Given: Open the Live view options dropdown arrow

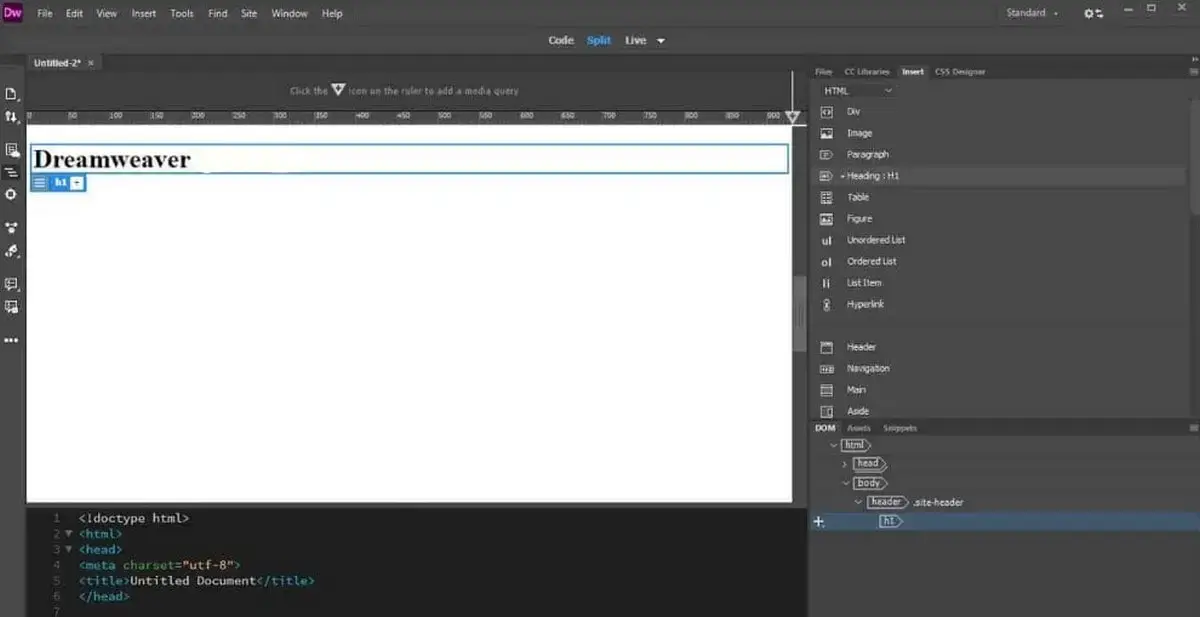Looking at the screenshot, I should [x=660, y=41].
